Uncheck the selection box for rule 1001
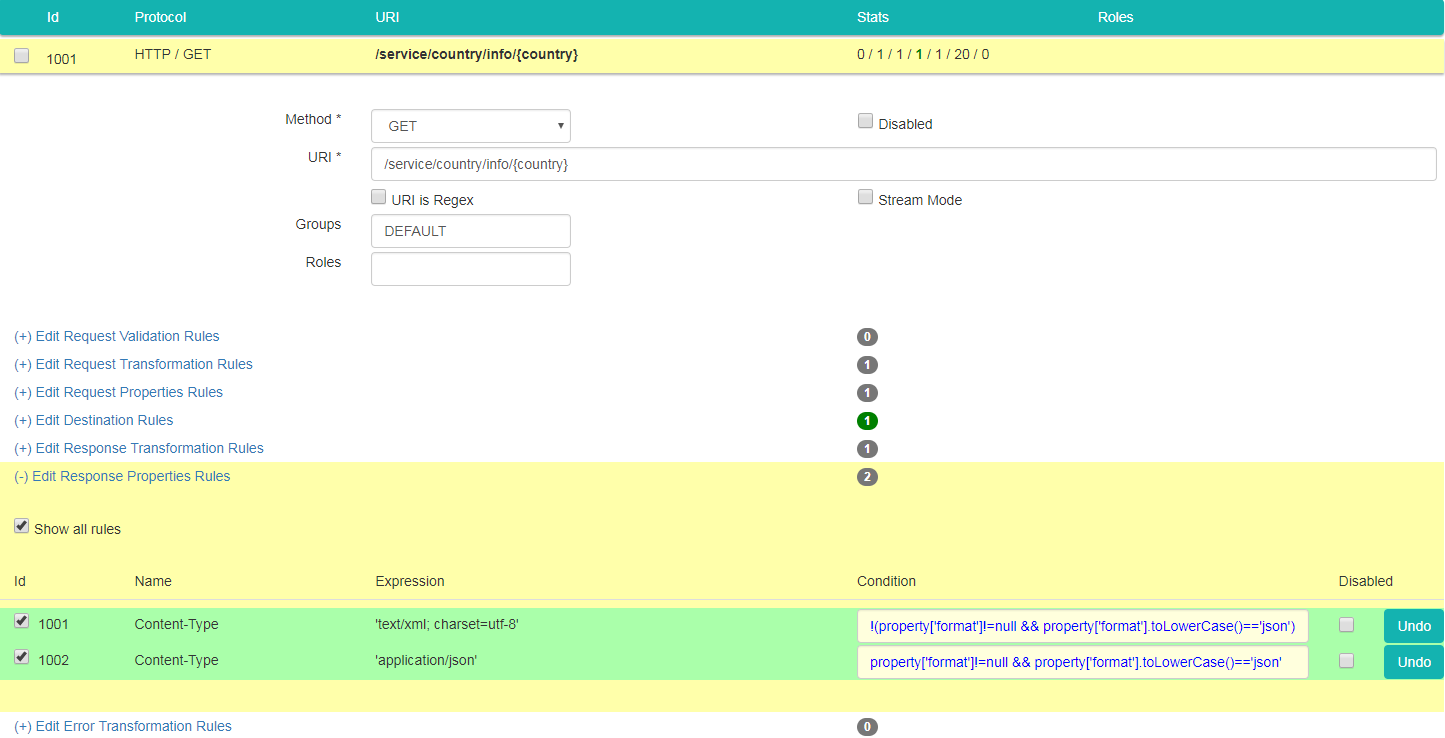The image size is (1445, 738). coord(22,621)
